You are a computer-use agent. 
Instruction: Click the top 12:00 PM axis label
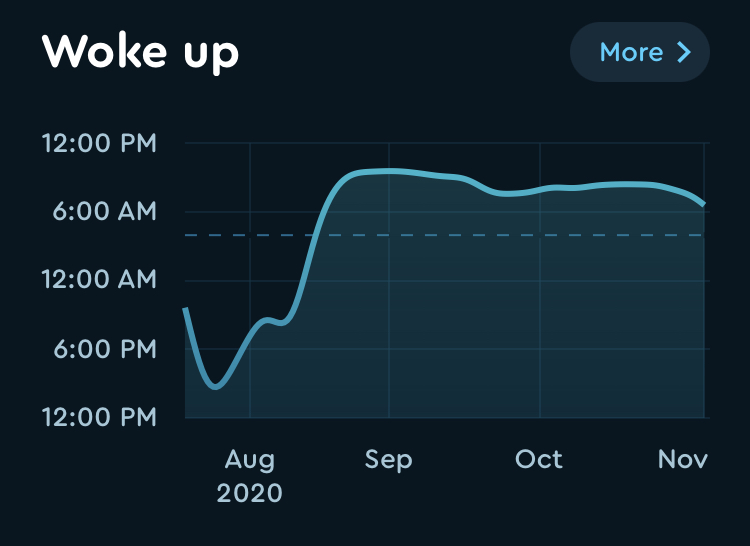pos(99,143)
